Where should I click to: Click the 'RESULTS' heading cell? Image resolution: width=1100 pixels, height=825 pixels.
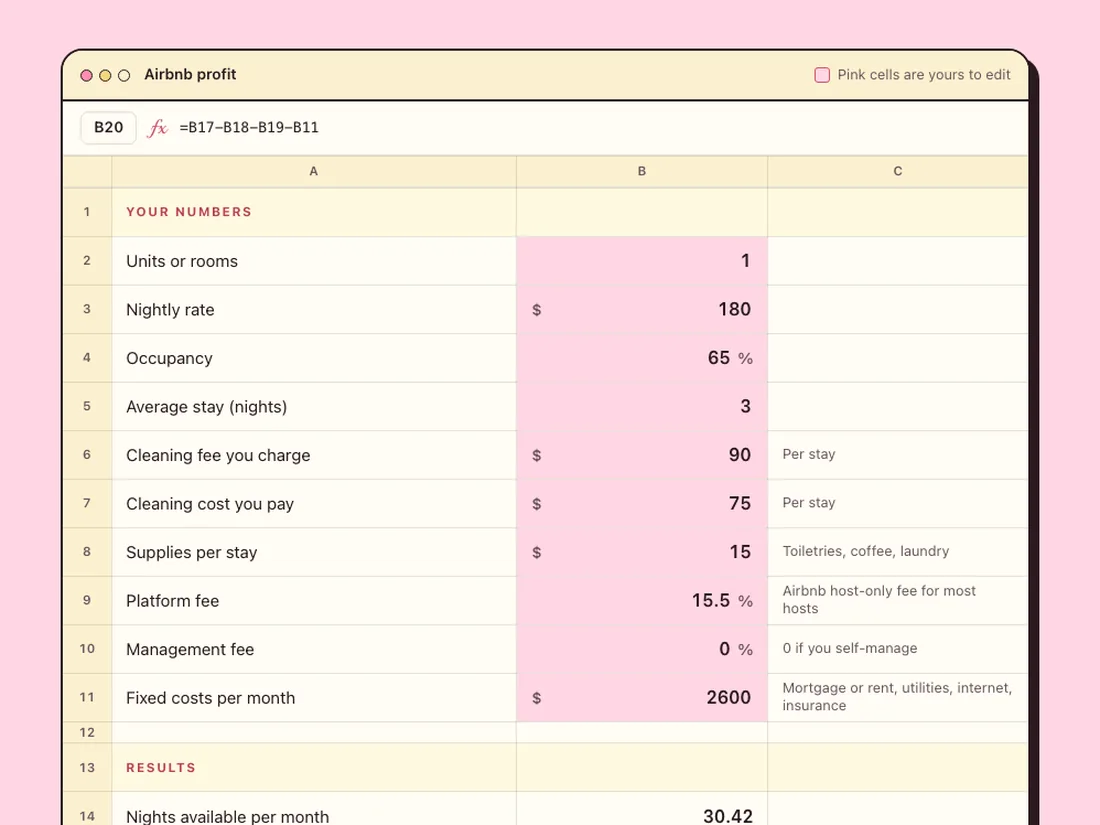tap(314, 767)
